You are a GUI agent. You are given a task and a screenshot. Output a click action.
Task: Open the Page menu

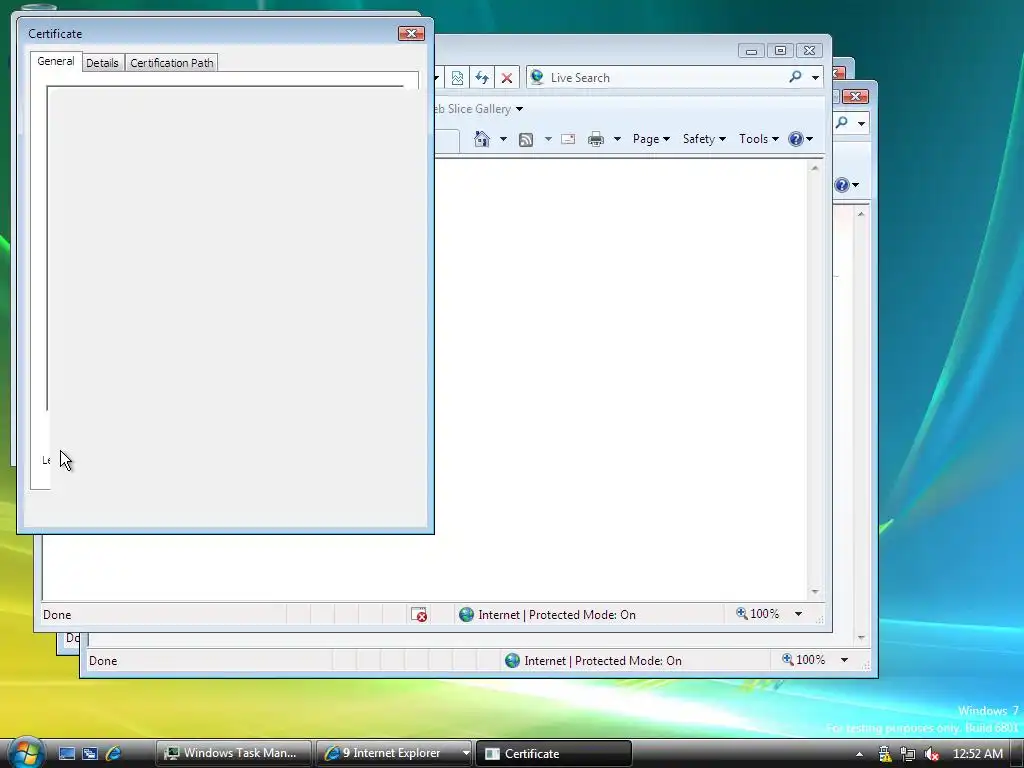651,138
